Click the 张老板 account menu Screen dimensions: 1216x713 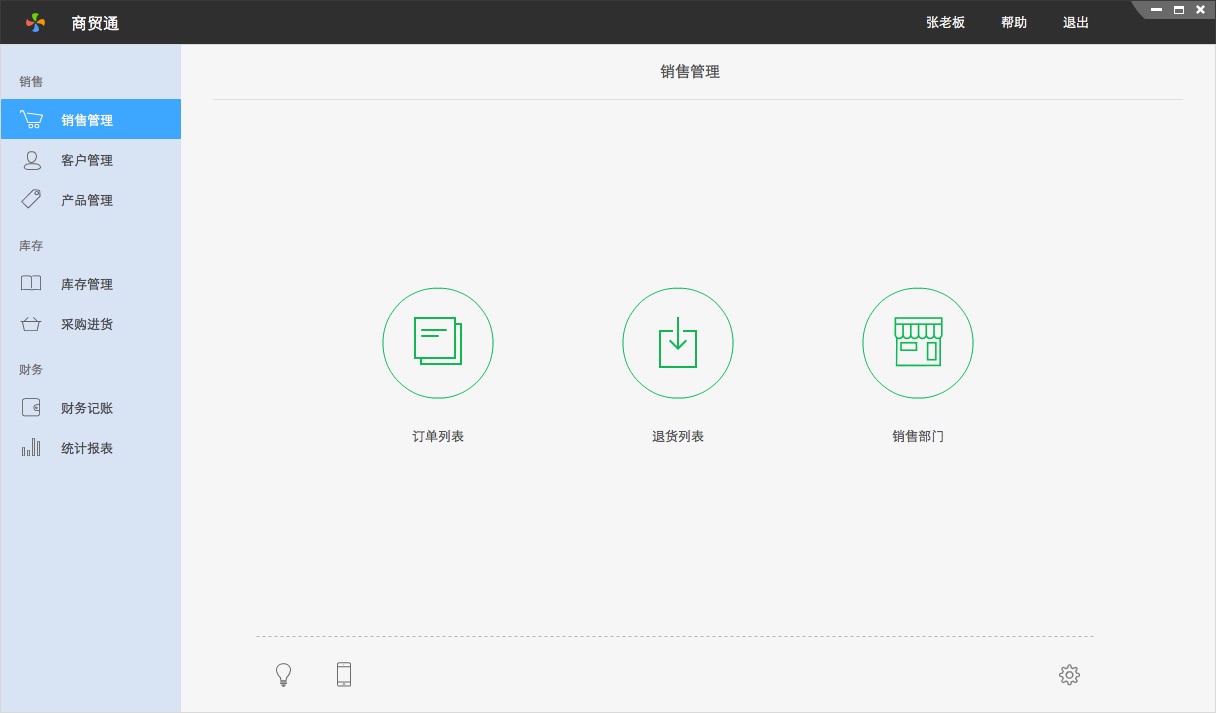click(x=944, y=22)
